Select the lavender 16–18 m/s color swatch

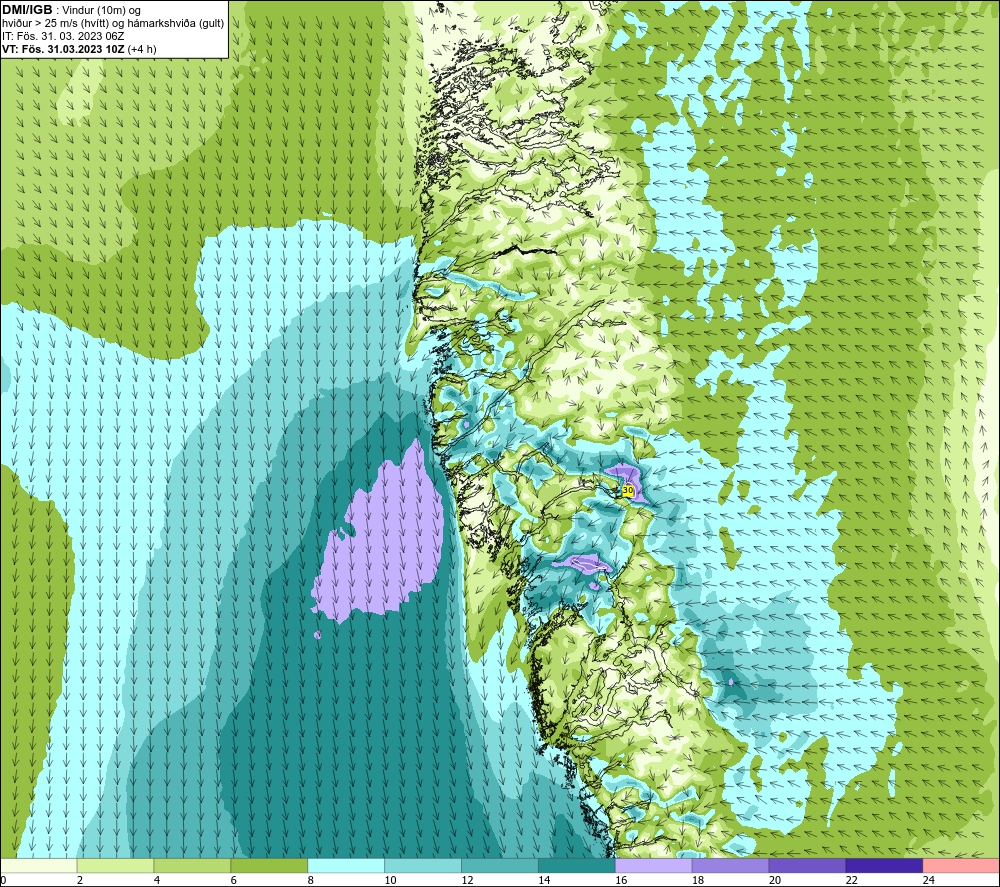pos(654,866)
